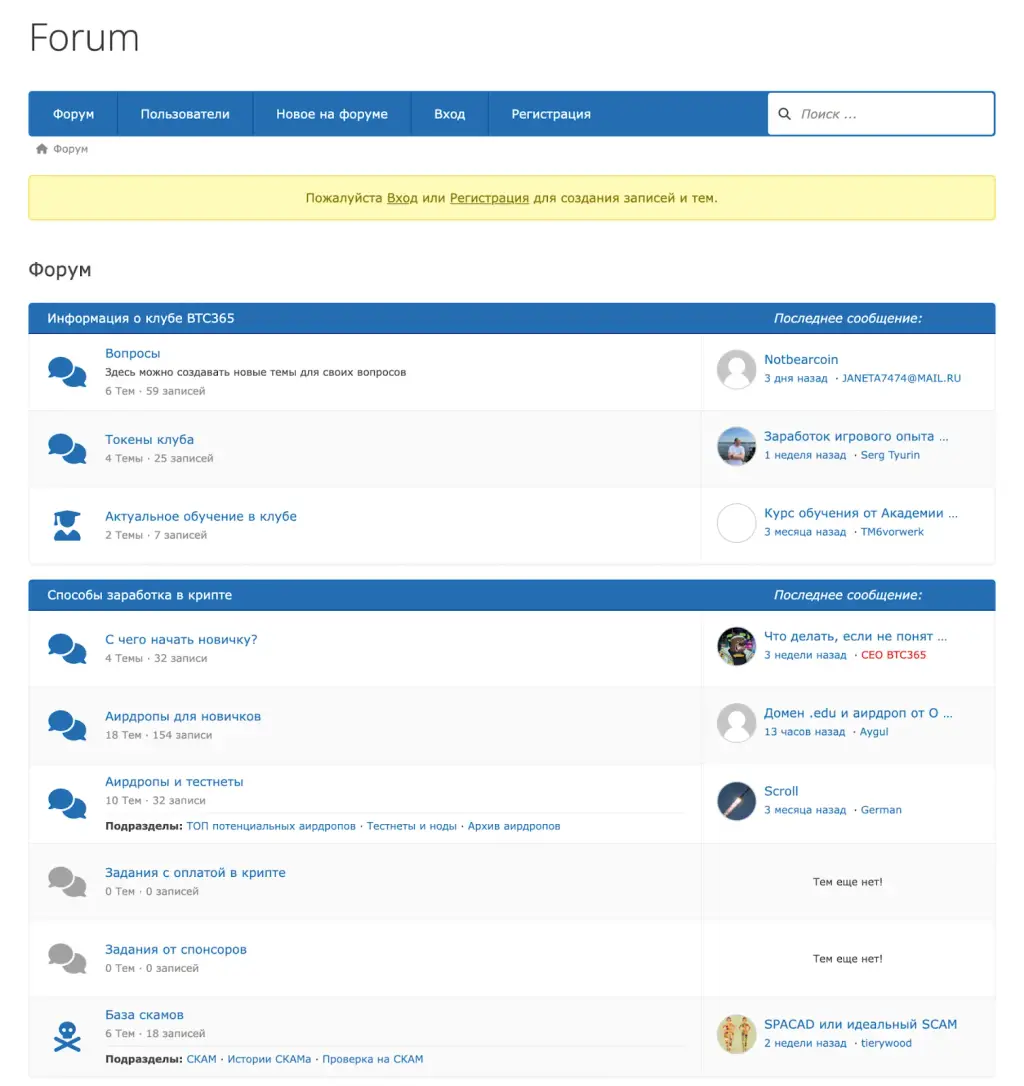Click the Форум breadcrumb link

click(71, 149)
